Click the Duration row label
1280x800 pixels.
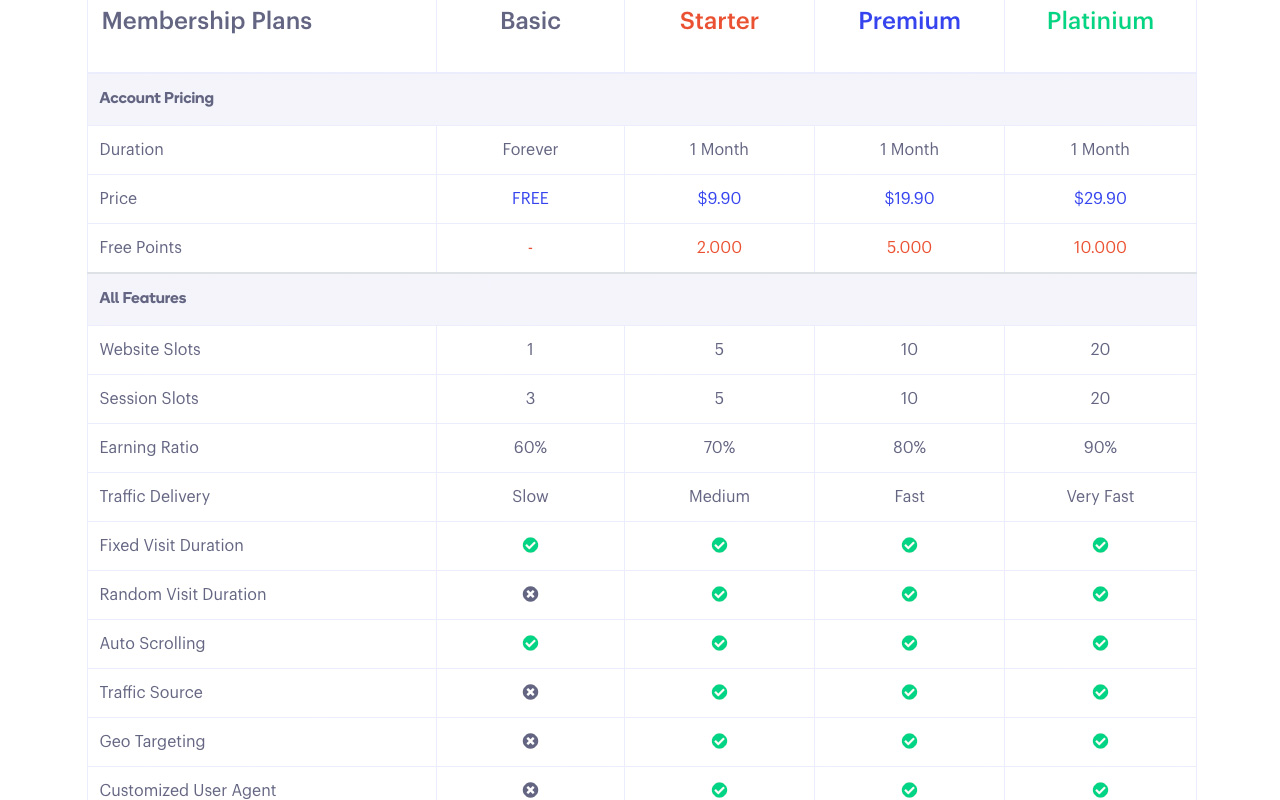tap(131, 149)
